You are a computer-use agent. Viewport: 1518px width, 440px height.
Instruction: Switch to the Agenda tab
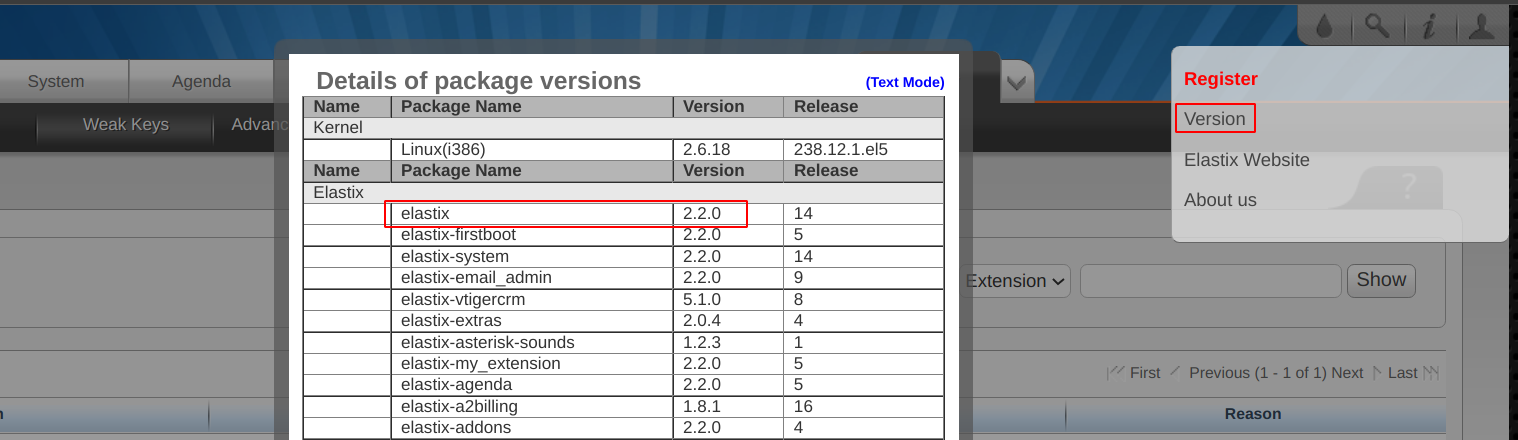201,82
